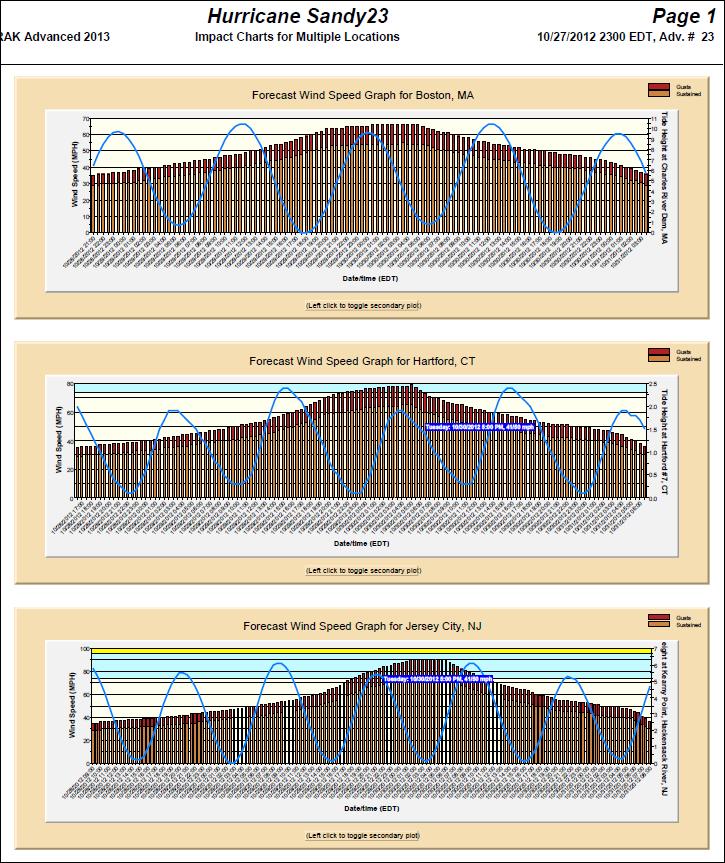This screenshot has width=725, height=863.
Task: Click the Impact Charts for Multiple Locations subtitle
Action: pos(297,37)
